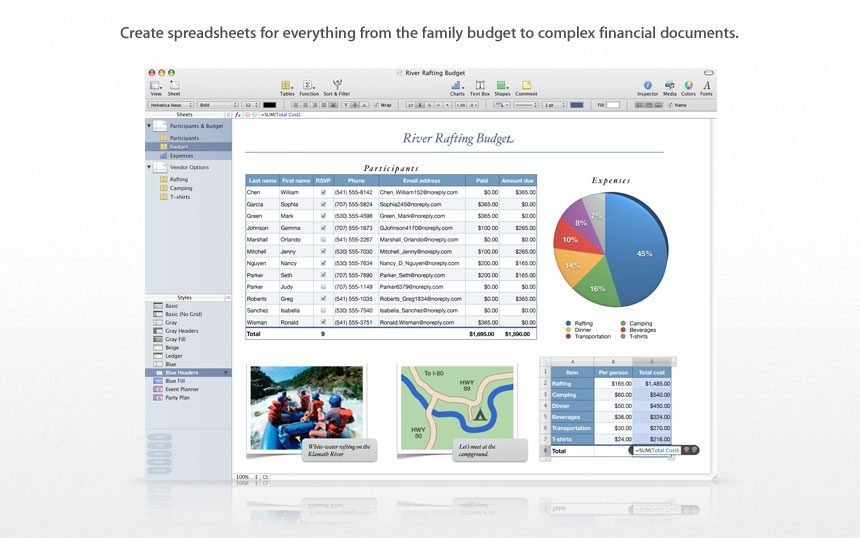
Task: Open the Bold typeface dropdown
Action: coord(218,105)
